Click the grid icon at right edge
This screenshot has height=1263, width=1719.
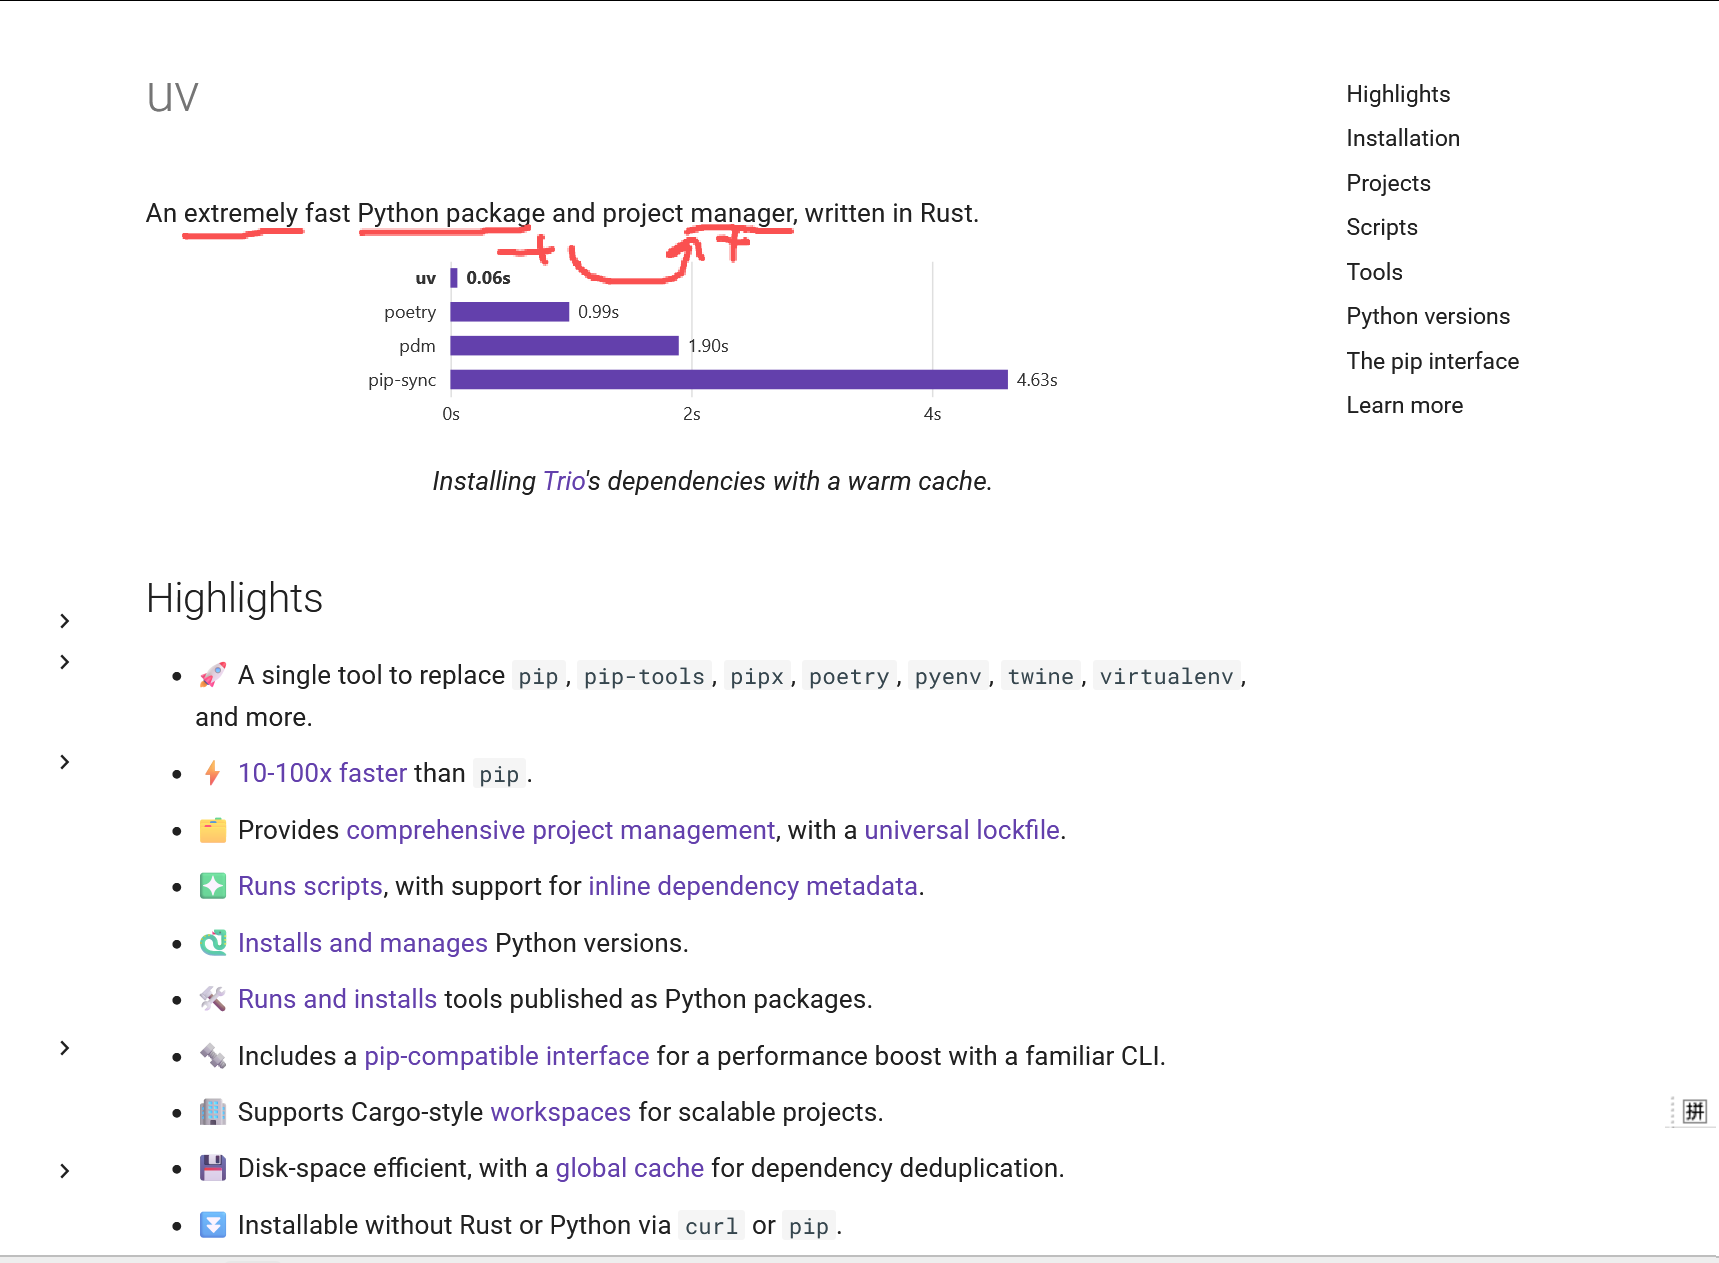tap(1694, 1111)
